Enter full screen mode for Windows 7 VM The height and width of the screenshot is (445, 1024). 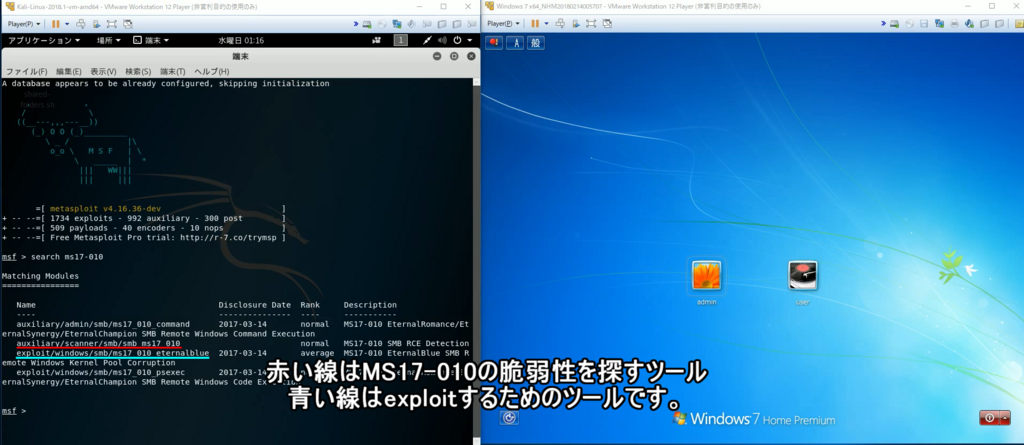tap(591, 24)
